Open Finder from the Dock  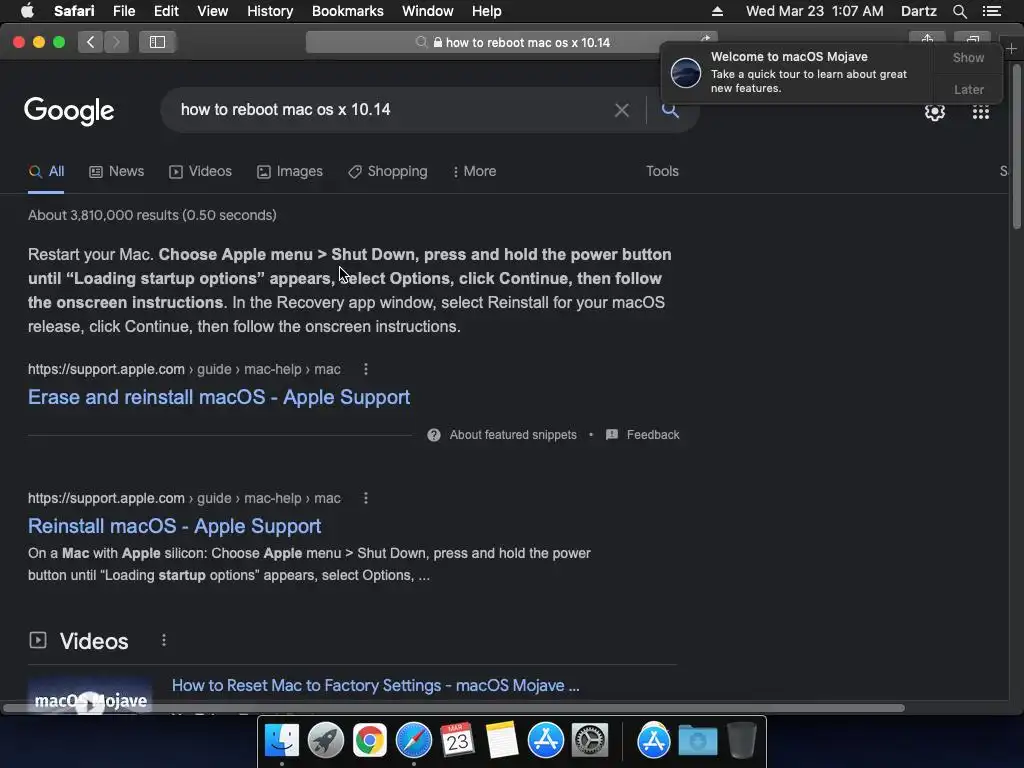(281, 740)
